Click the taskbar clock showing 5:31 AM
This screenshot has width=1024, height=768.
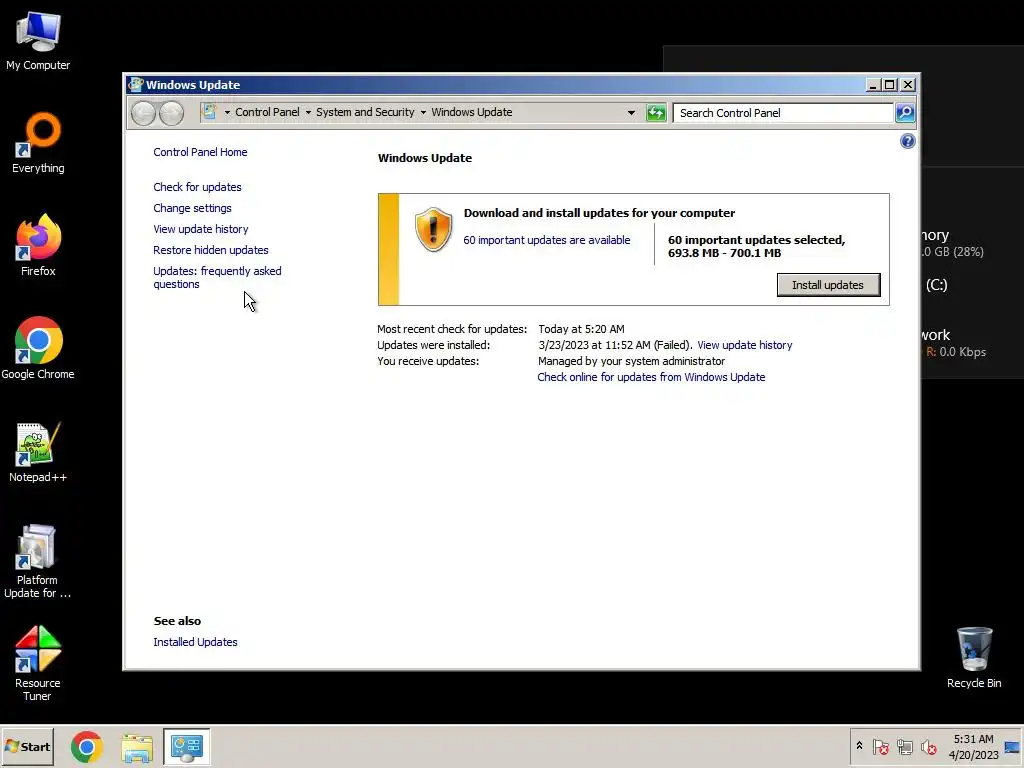click(x=973, y=746)
